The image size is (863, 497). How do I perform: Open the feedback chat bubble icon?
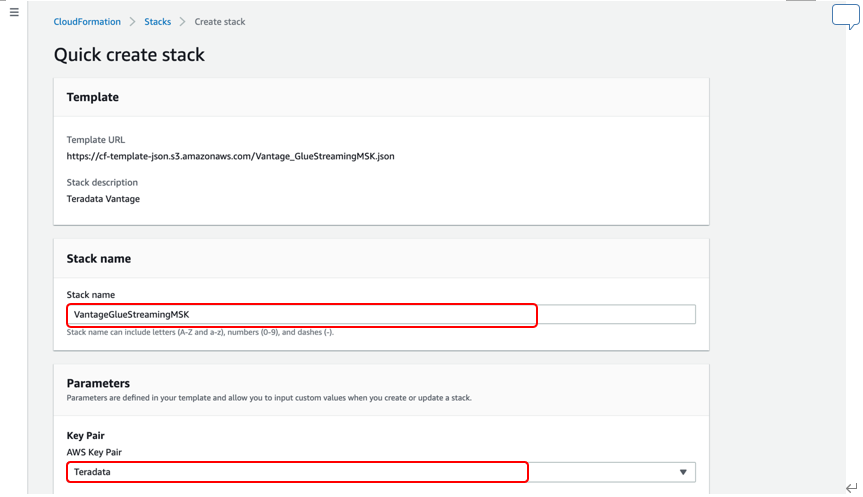[845, 16]
